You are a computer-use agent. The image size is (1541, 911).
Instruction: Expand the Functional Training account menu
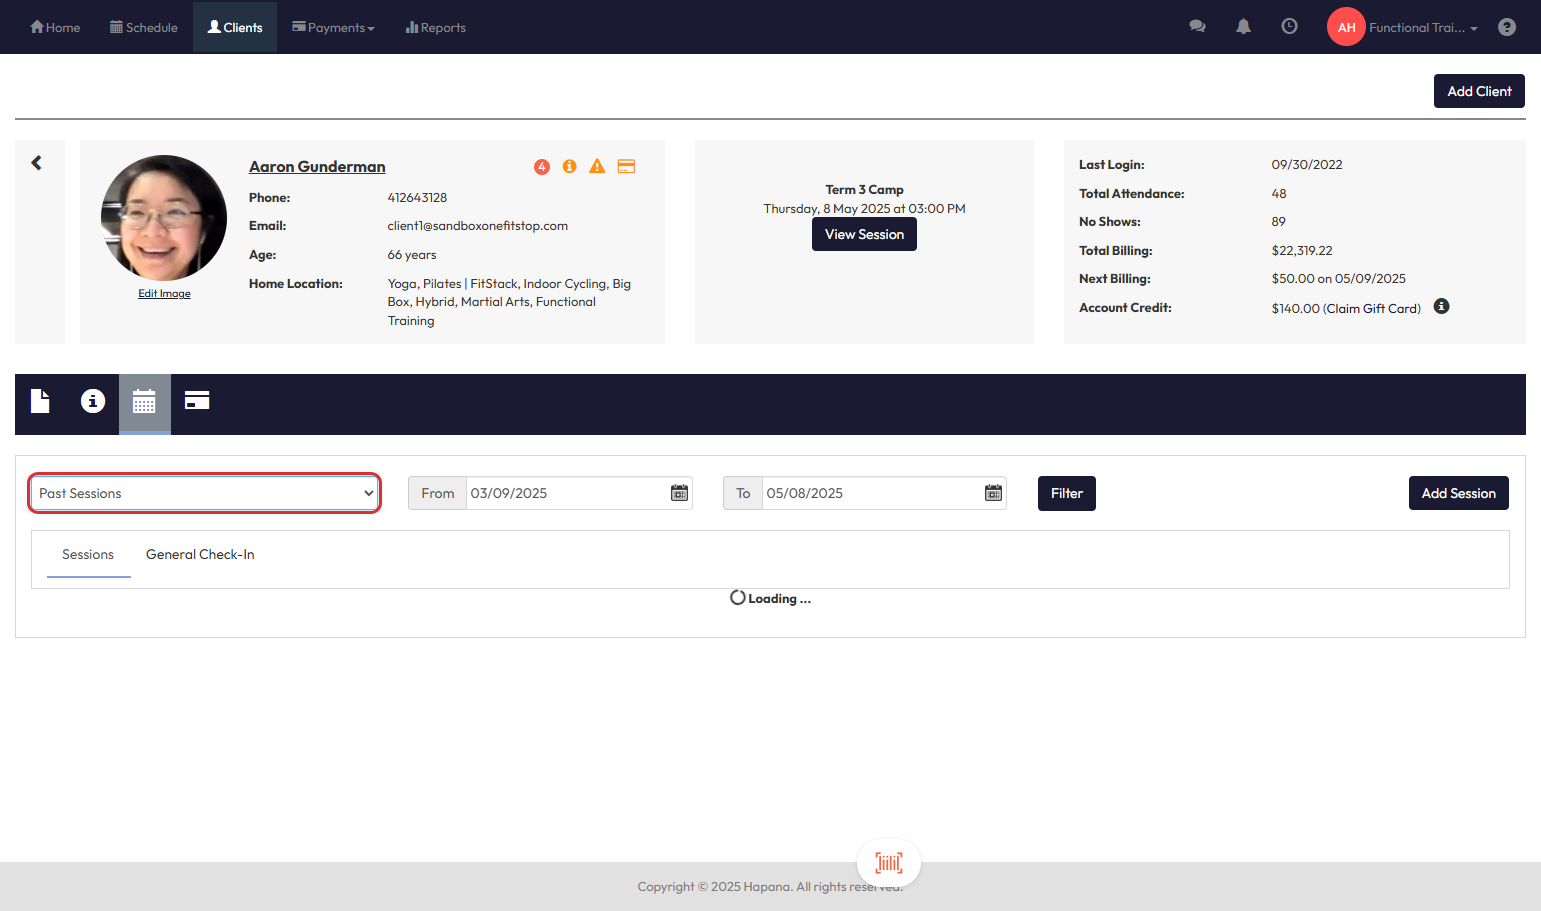(x=1422, y=28)
